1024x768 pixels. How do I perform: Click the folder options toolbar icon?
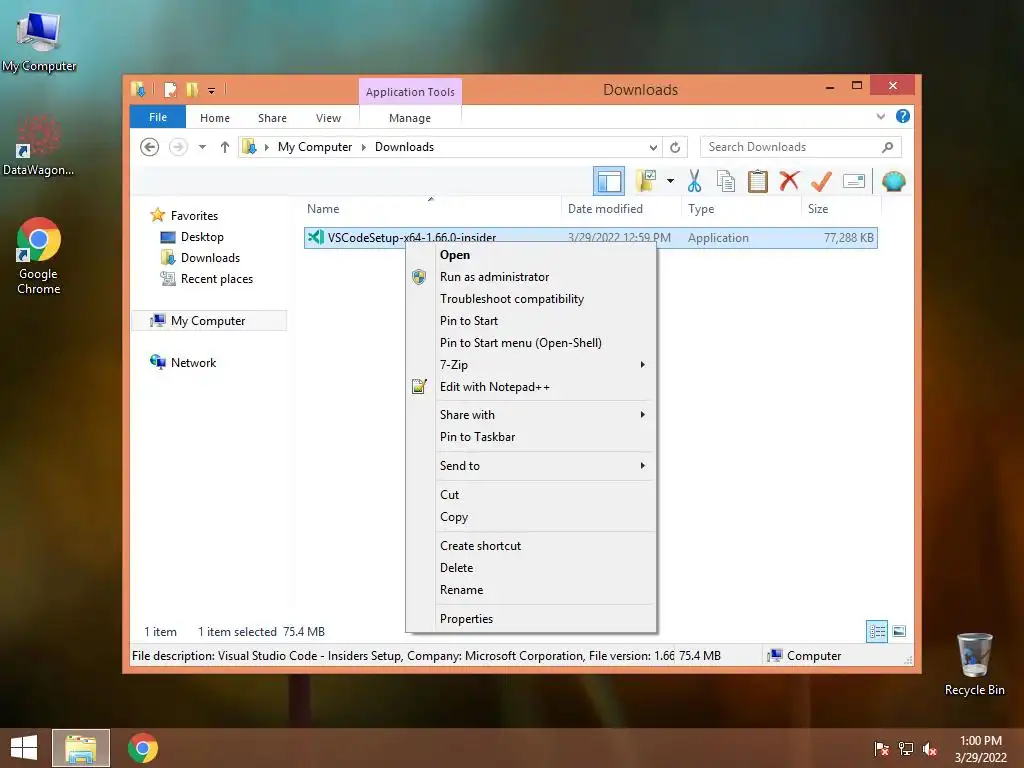coord(646,181)
